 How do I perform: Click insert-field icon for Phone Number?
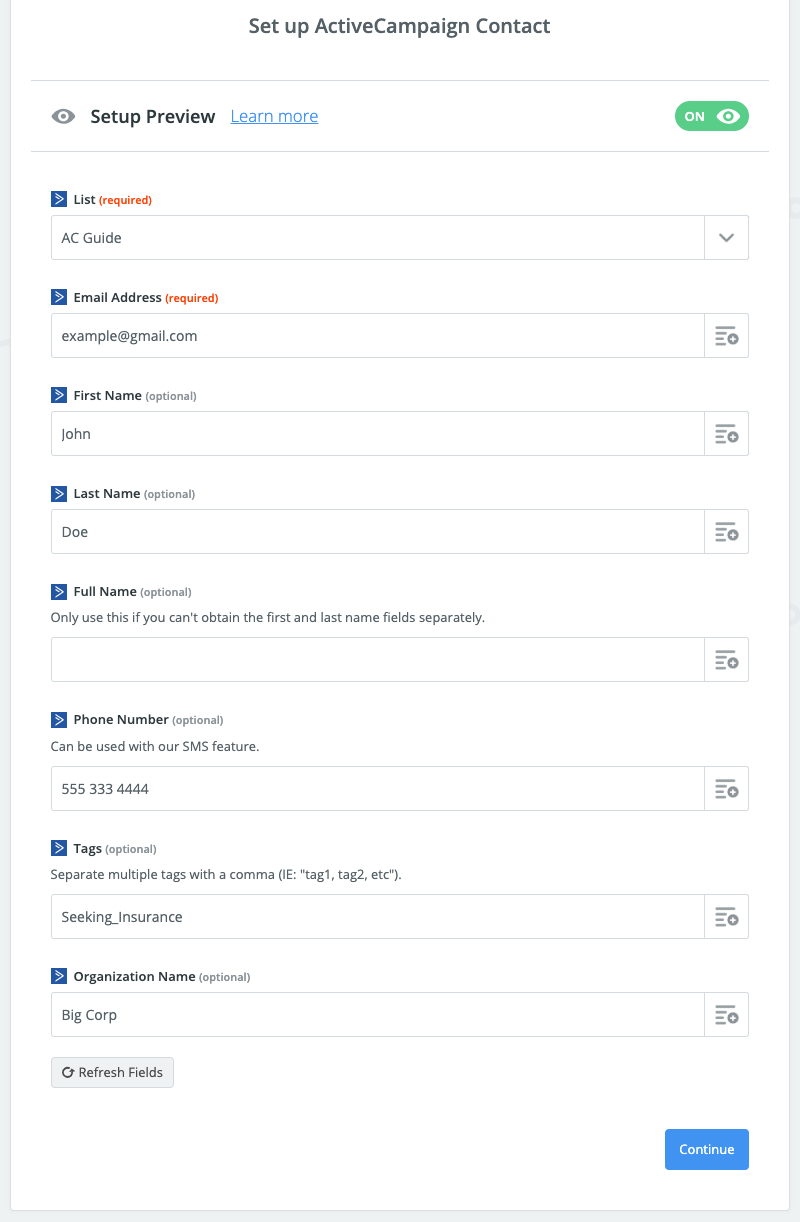pyautogui.click(x=726, y=789)
